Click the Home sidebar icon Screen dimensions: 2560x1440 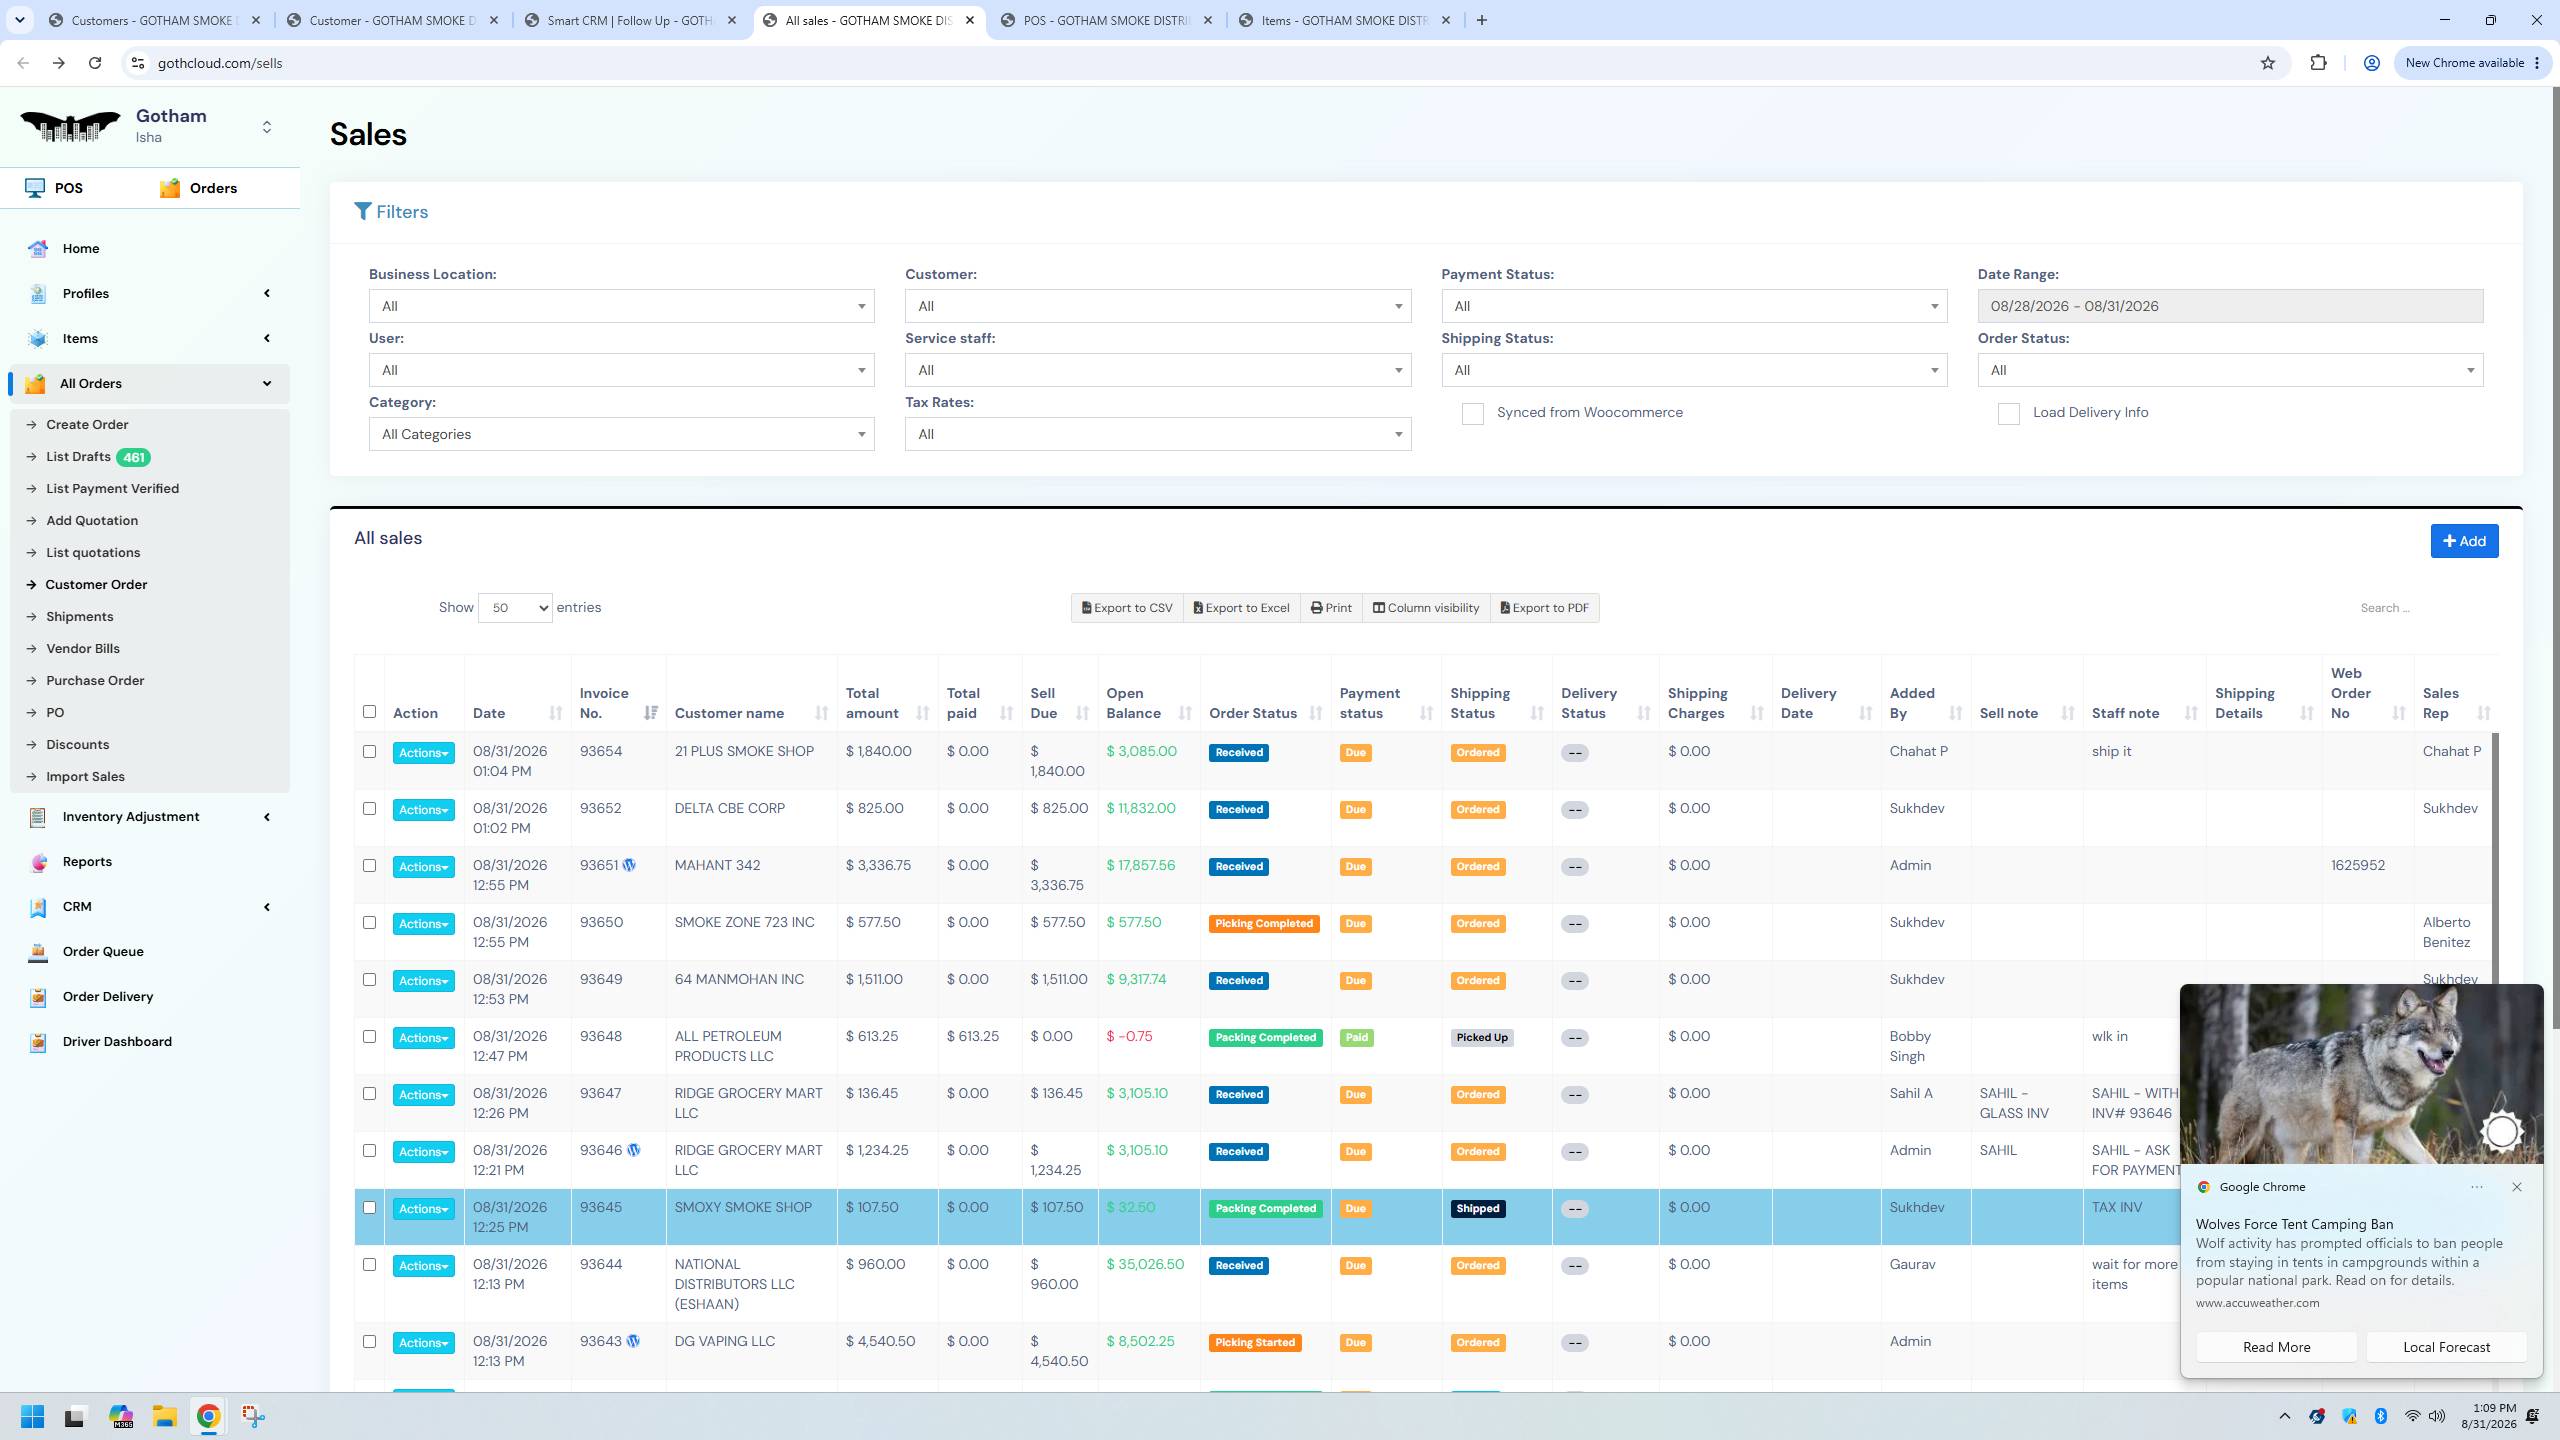pos(38,249)
